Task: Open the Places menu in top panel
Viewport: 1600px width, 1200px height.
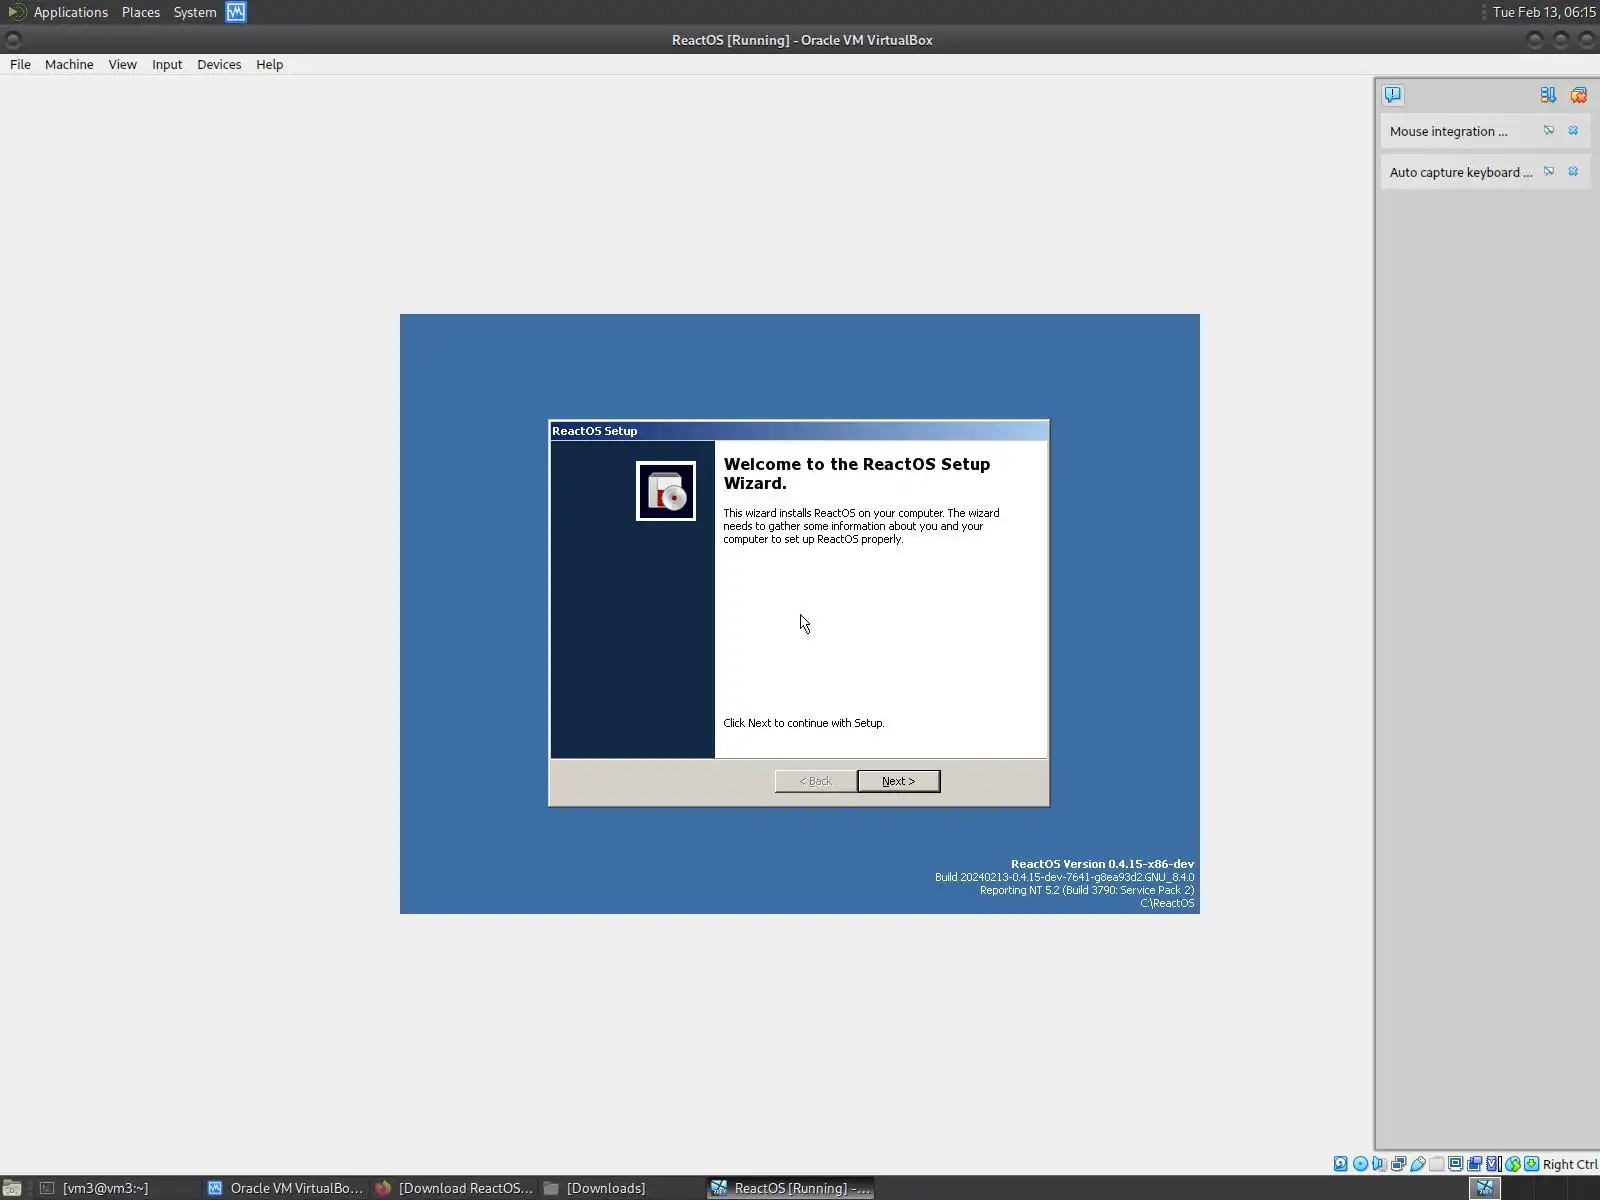Action: point(141,12)
